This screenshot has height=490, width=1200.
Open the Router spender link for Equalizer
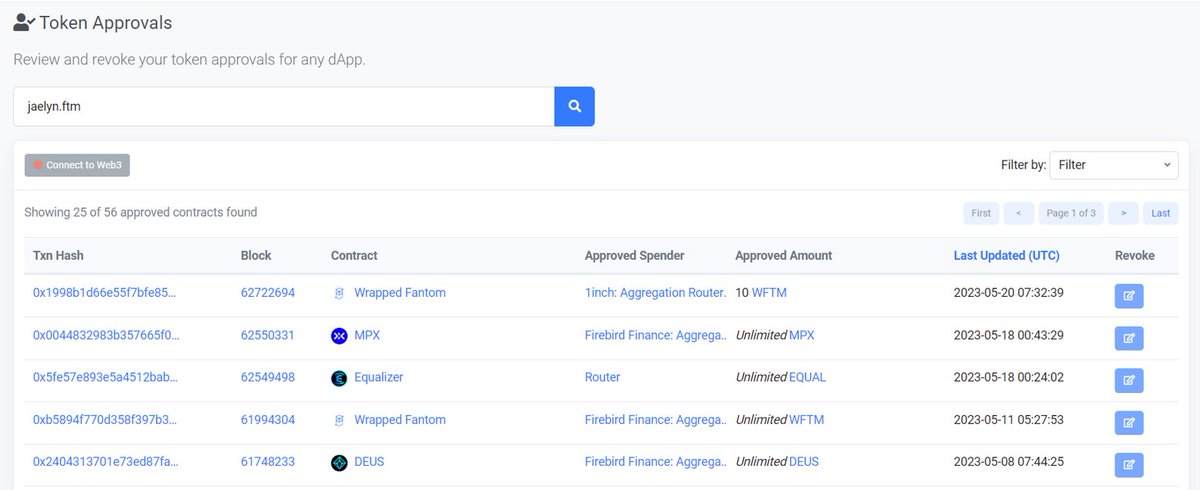603,377
